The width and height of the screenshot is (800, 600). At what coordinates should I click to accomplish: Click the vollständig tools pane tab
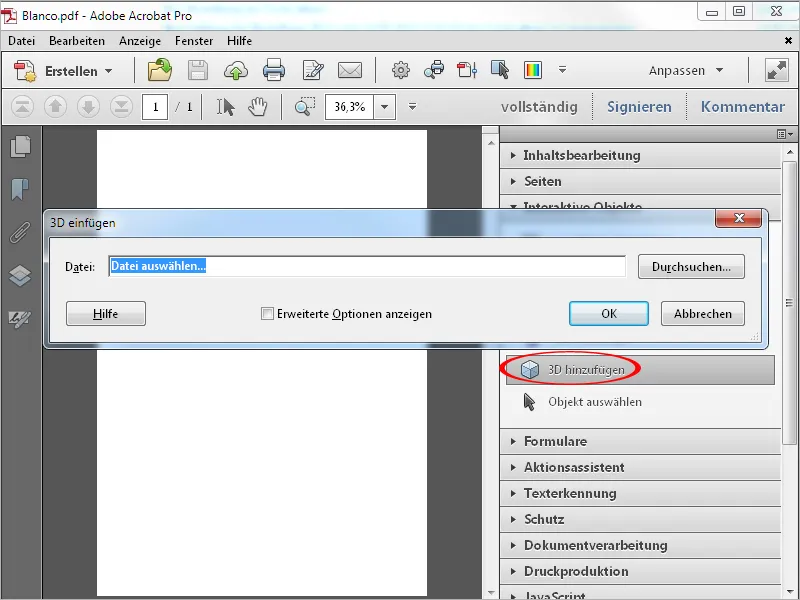(539, 107)
